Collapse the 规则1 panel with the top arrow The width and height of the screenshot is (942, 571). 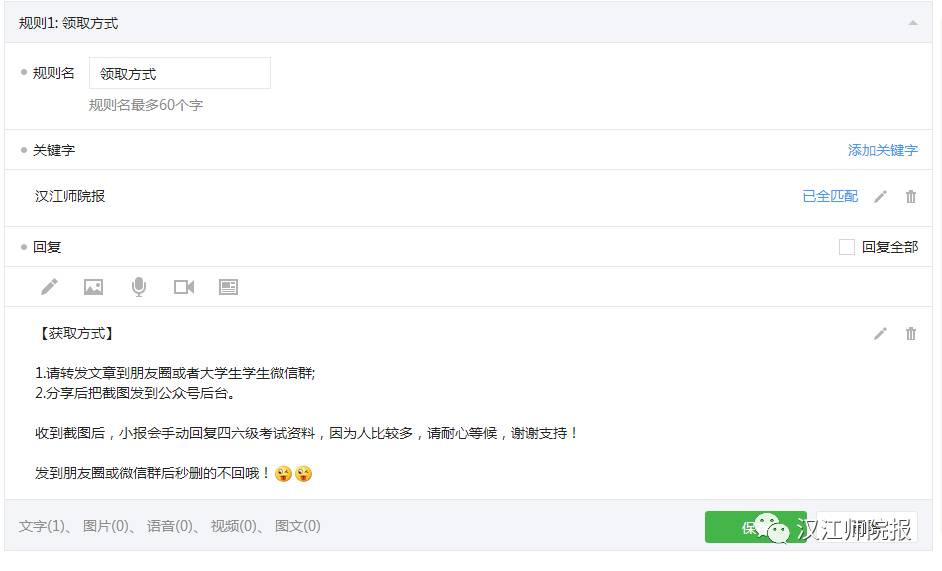pyautogui.click(x=912, y=23)
